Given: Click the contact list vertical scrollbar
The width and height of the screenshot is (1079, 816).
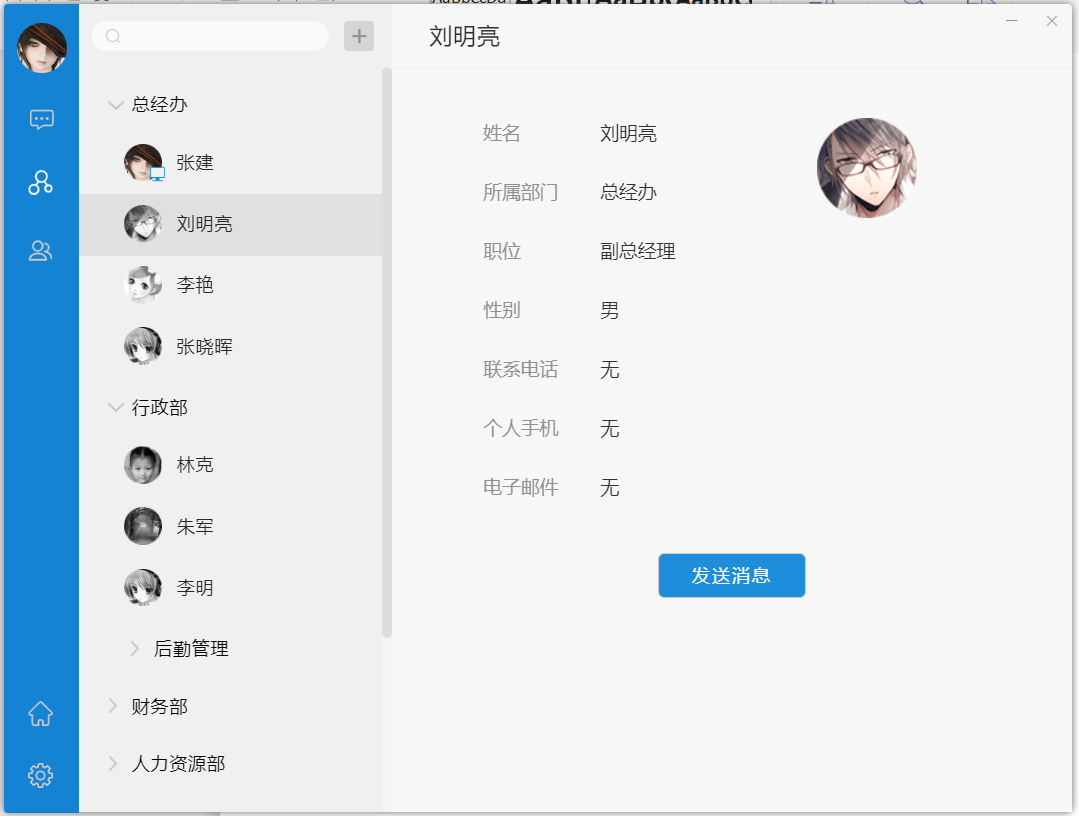Looking at the screenshot, I should tap(387, 350).
